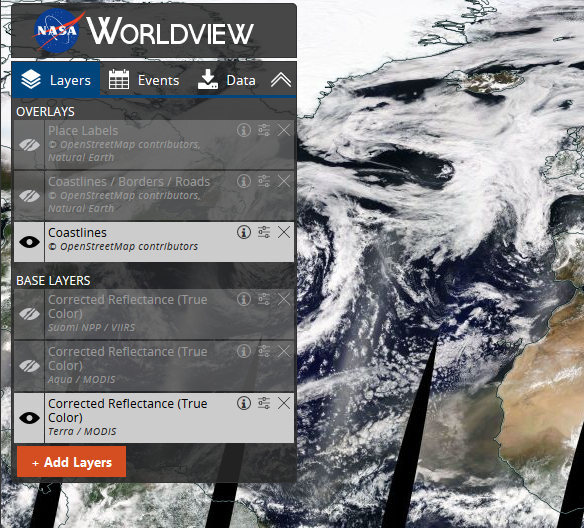Image resolution: width=584 pixels, height=528 pixels.
Task: Open info for Place Labels layer
Action: click(x=244, y=130)
